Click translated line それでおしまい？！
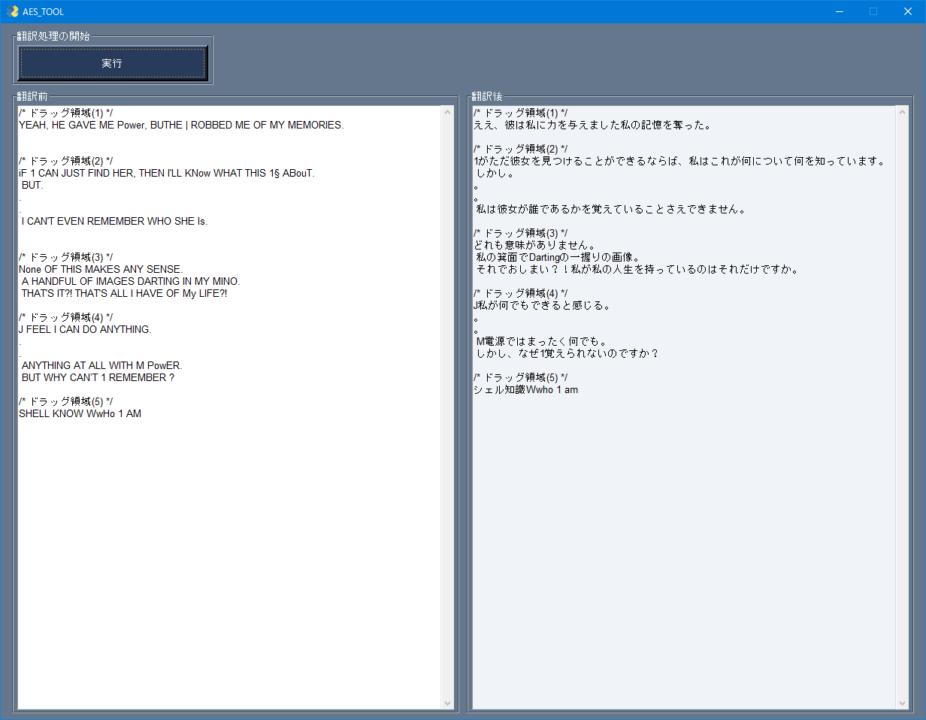This screenshot has height=720, width=926. tap(638, 269)
